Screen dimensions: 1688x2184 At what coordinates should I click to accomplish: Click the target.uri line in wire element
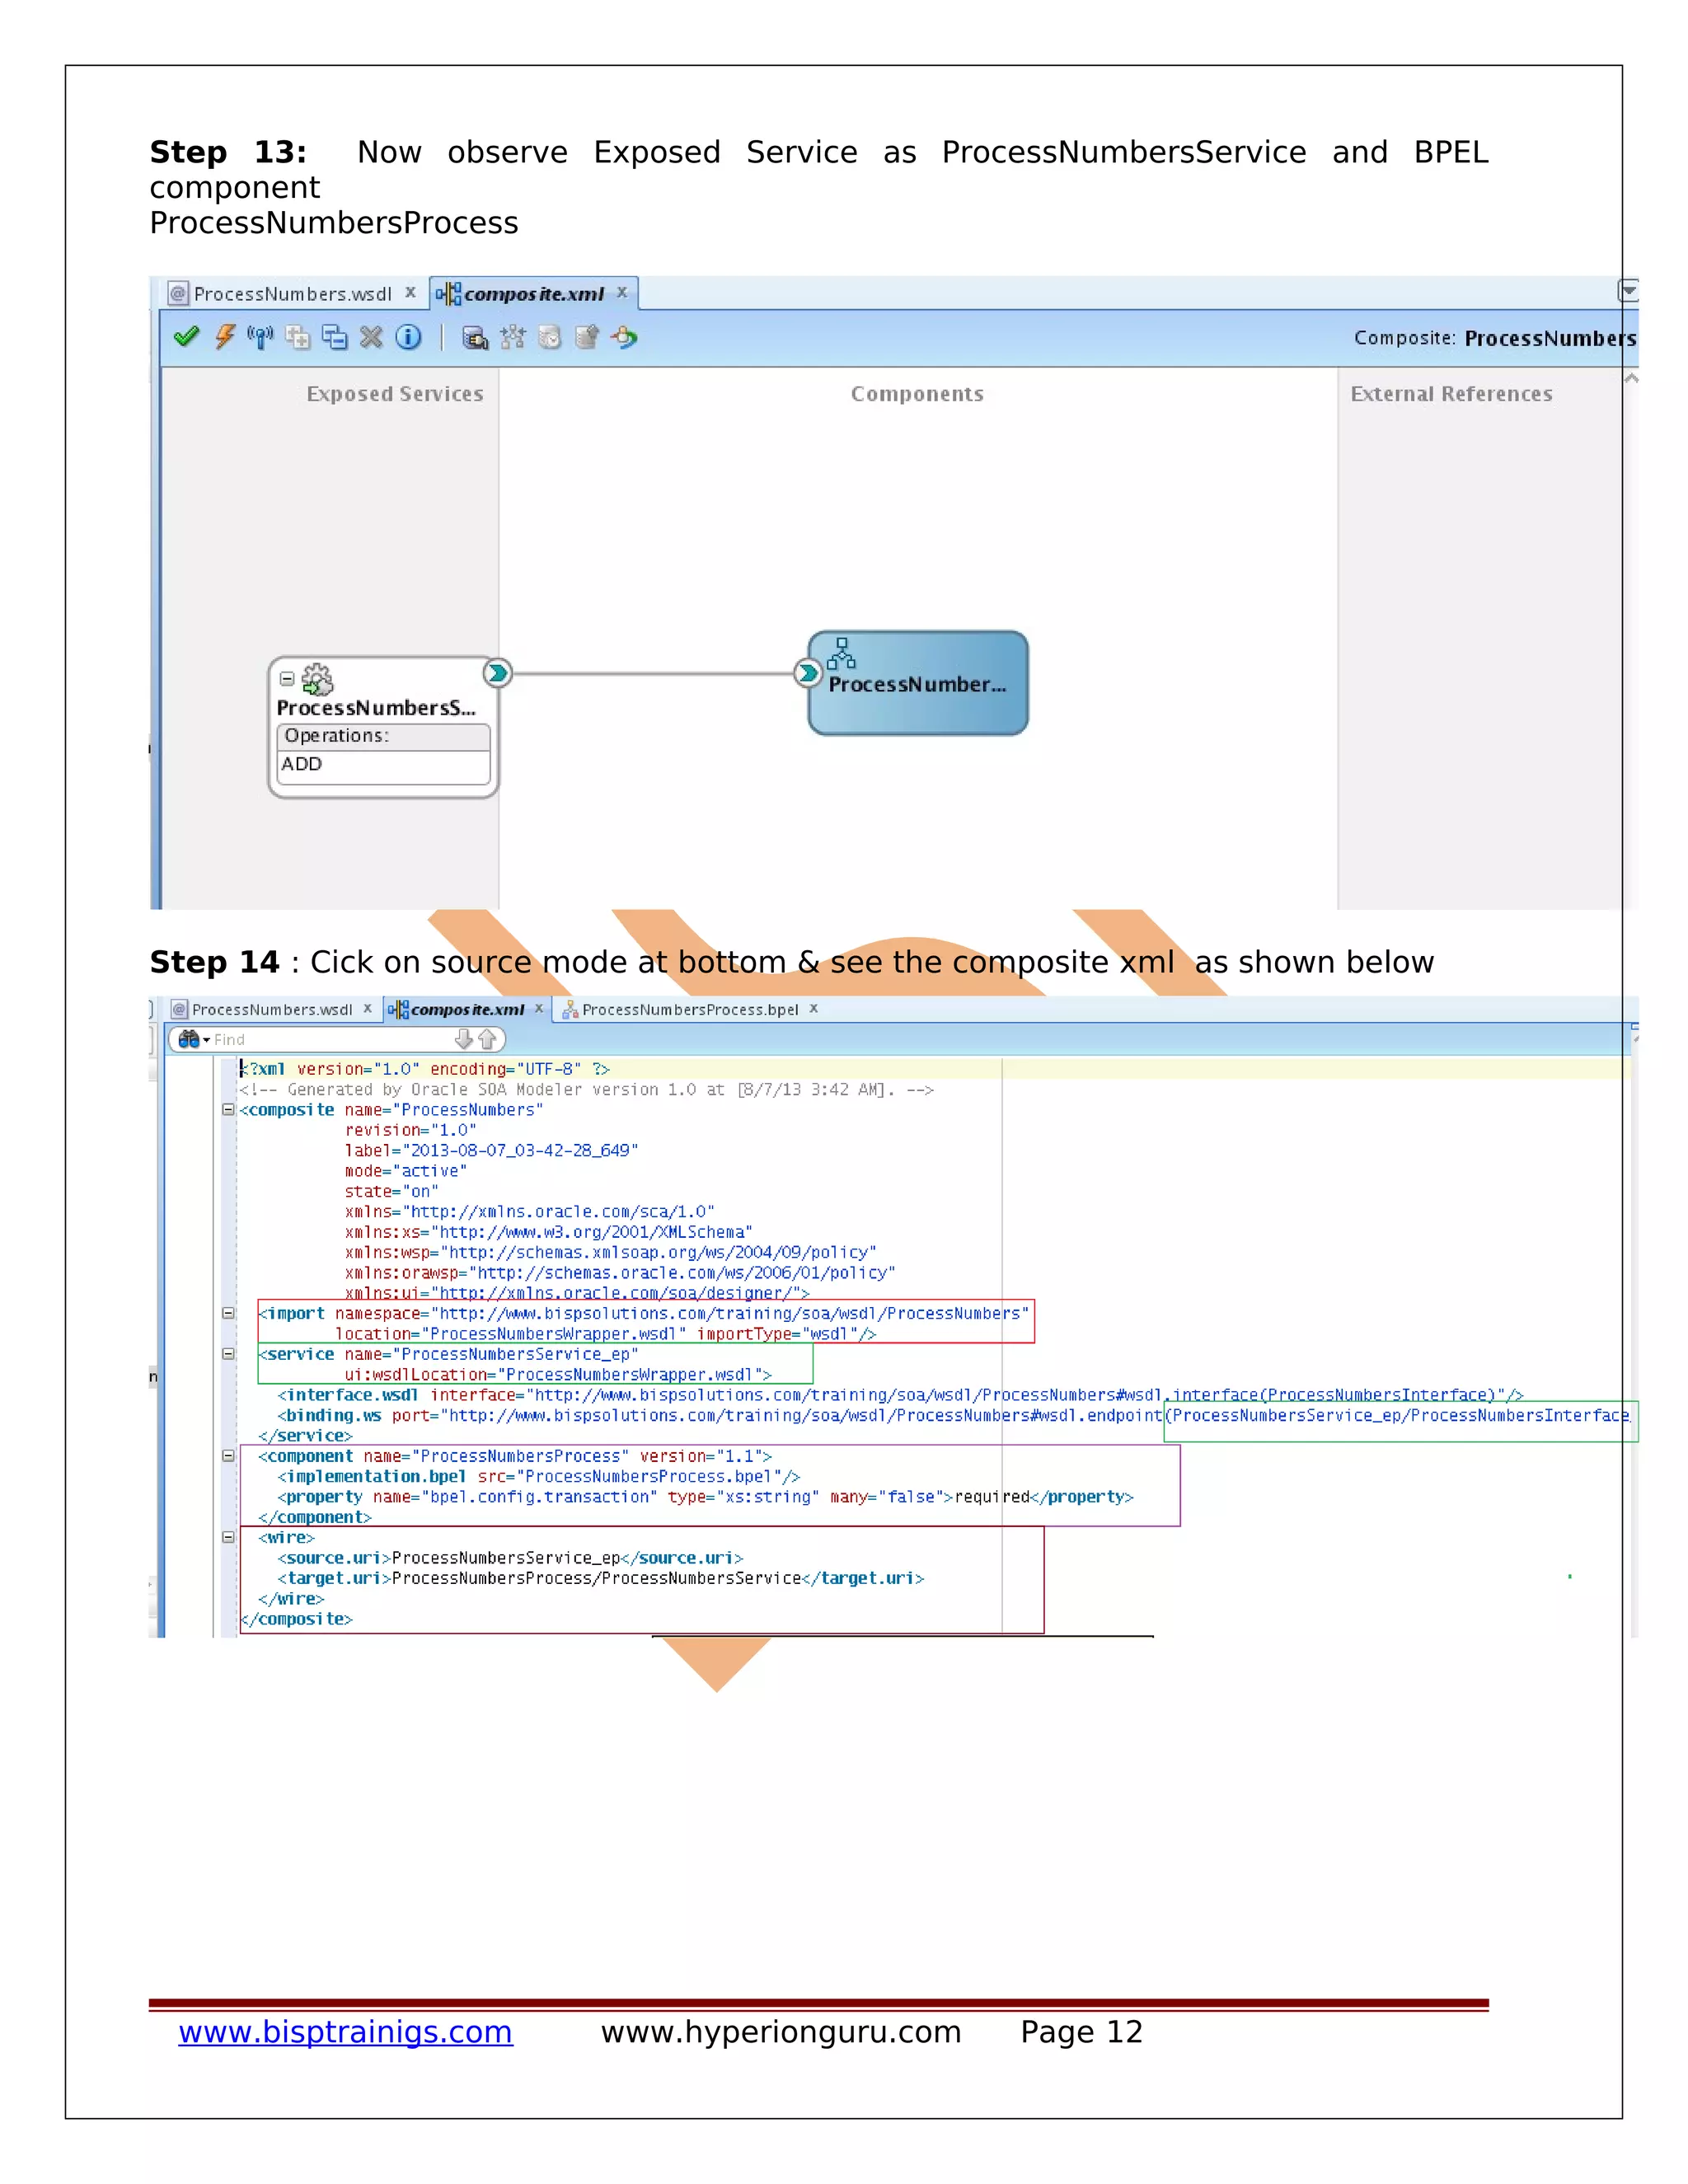point(601,1578)
